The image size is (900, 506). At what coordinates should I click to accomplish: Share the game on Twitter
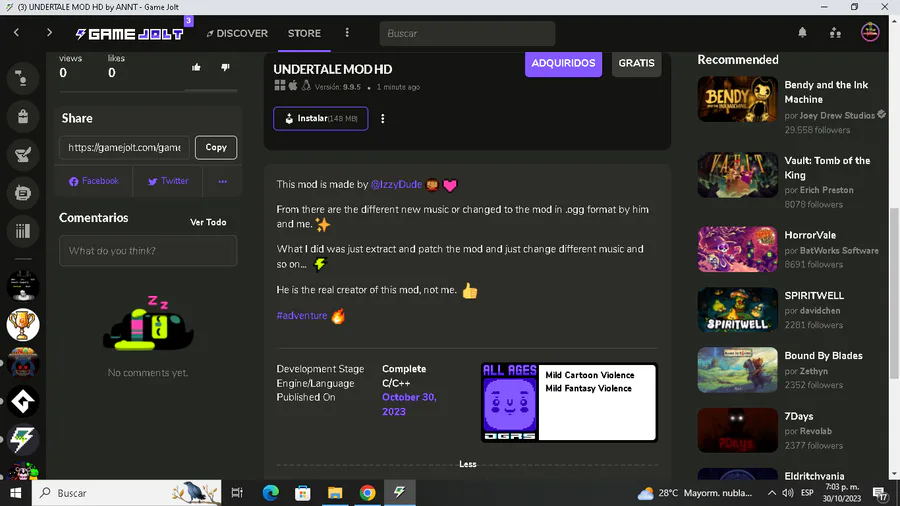click(168, 181)
